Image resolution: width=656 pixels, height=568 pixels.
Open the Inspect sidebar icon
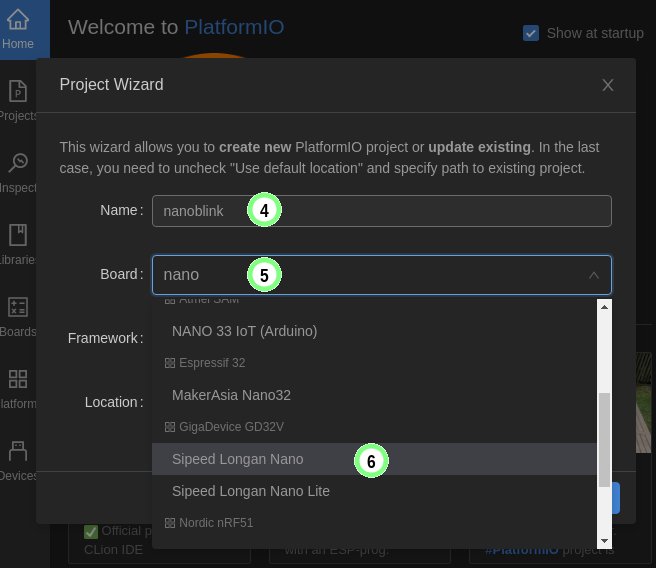coord(18,170)
